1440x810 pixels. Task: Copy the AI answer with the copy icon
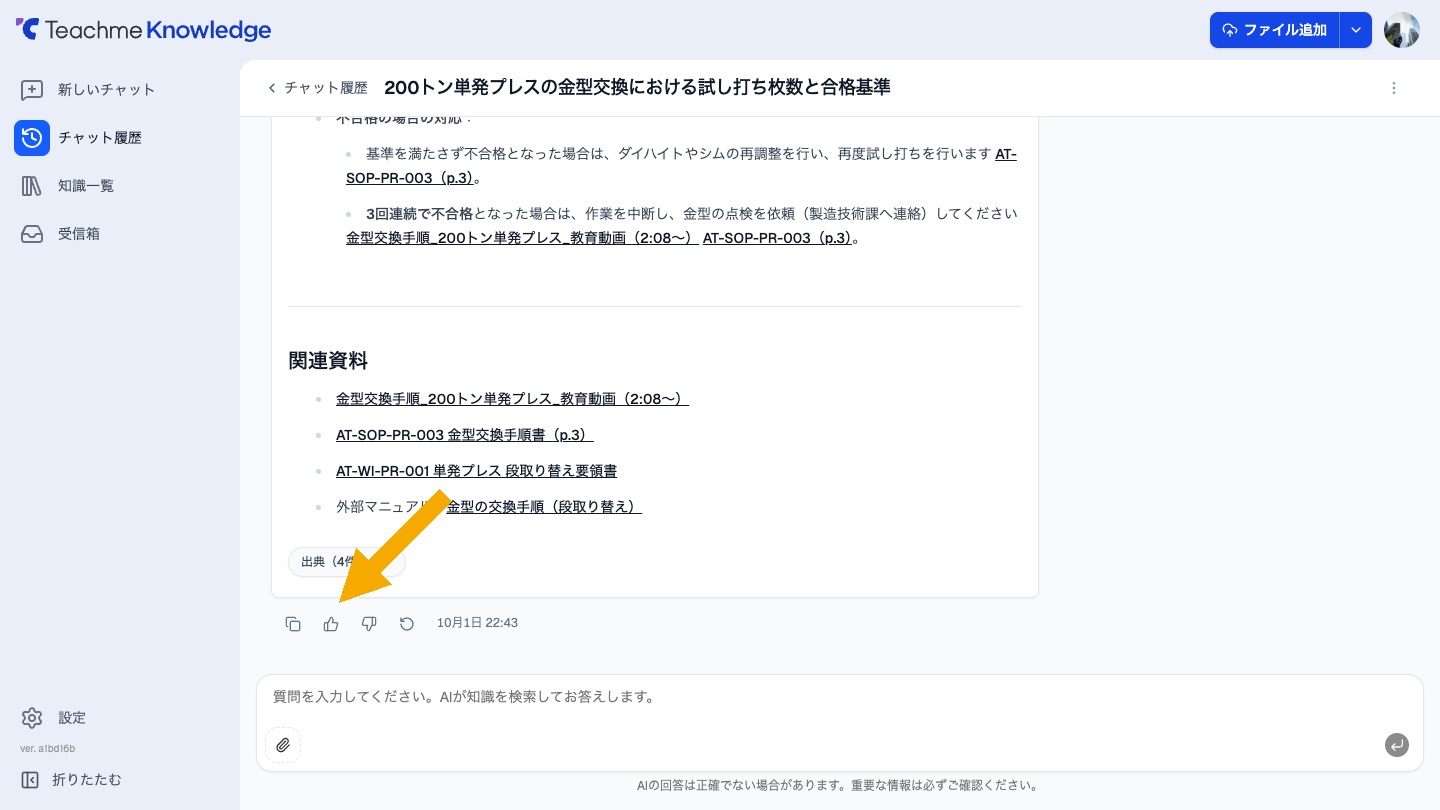tap(293, 624)
